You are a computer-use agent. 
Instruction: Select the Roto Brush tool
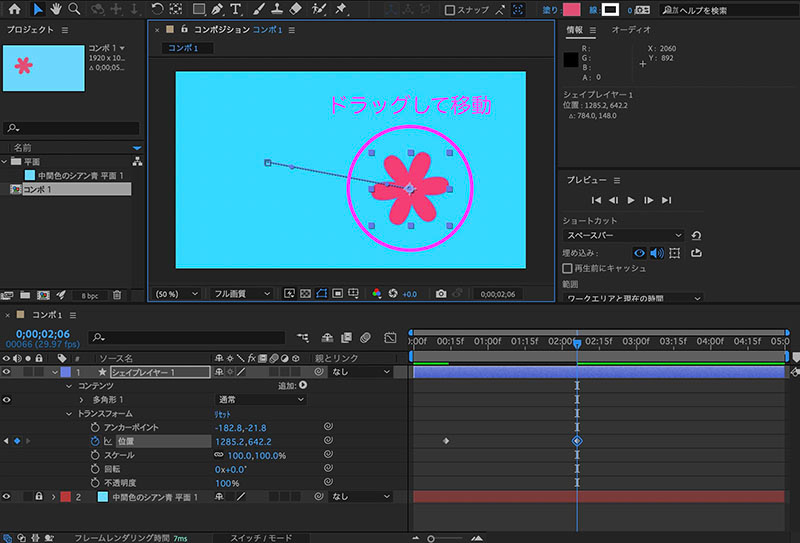pos(319,9)
